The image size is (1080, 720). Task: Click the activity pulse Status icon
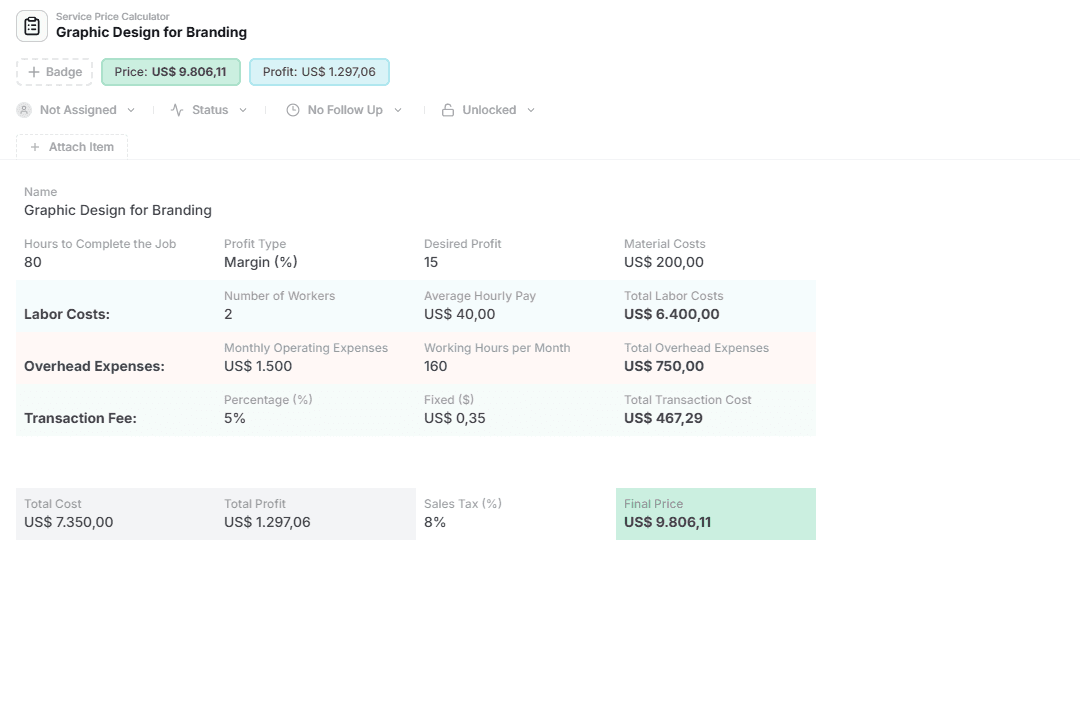click(177, 110)
